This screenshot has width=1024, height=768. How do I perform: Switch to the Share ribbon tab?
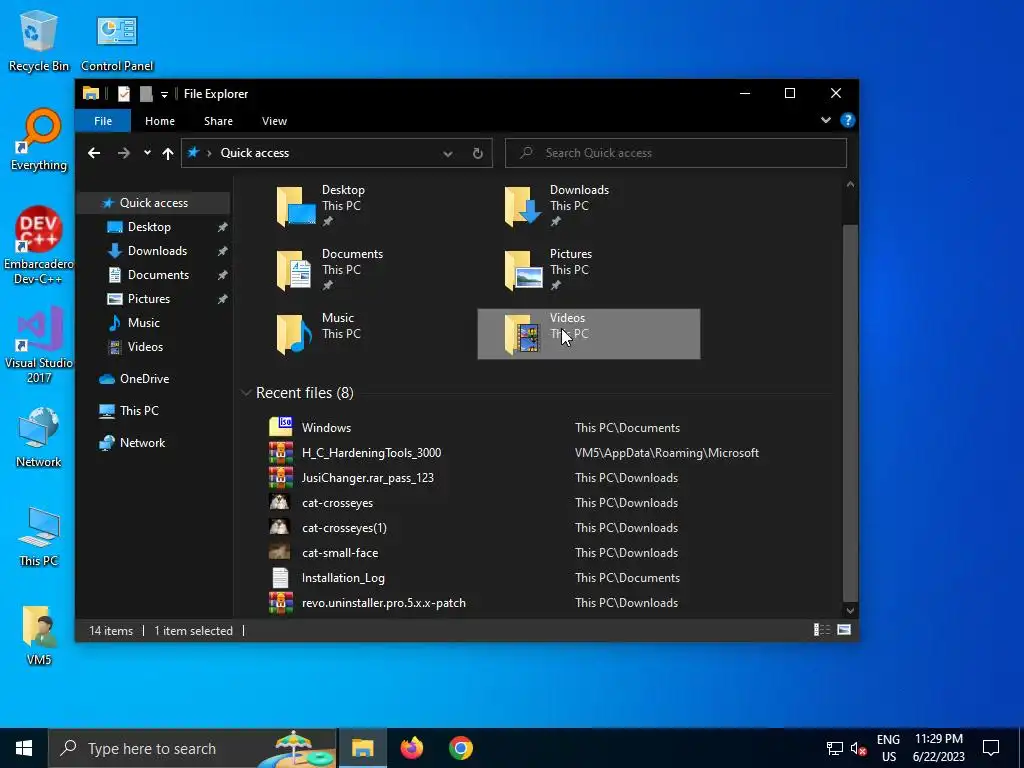pyautogui.click(x=218, y=121)
